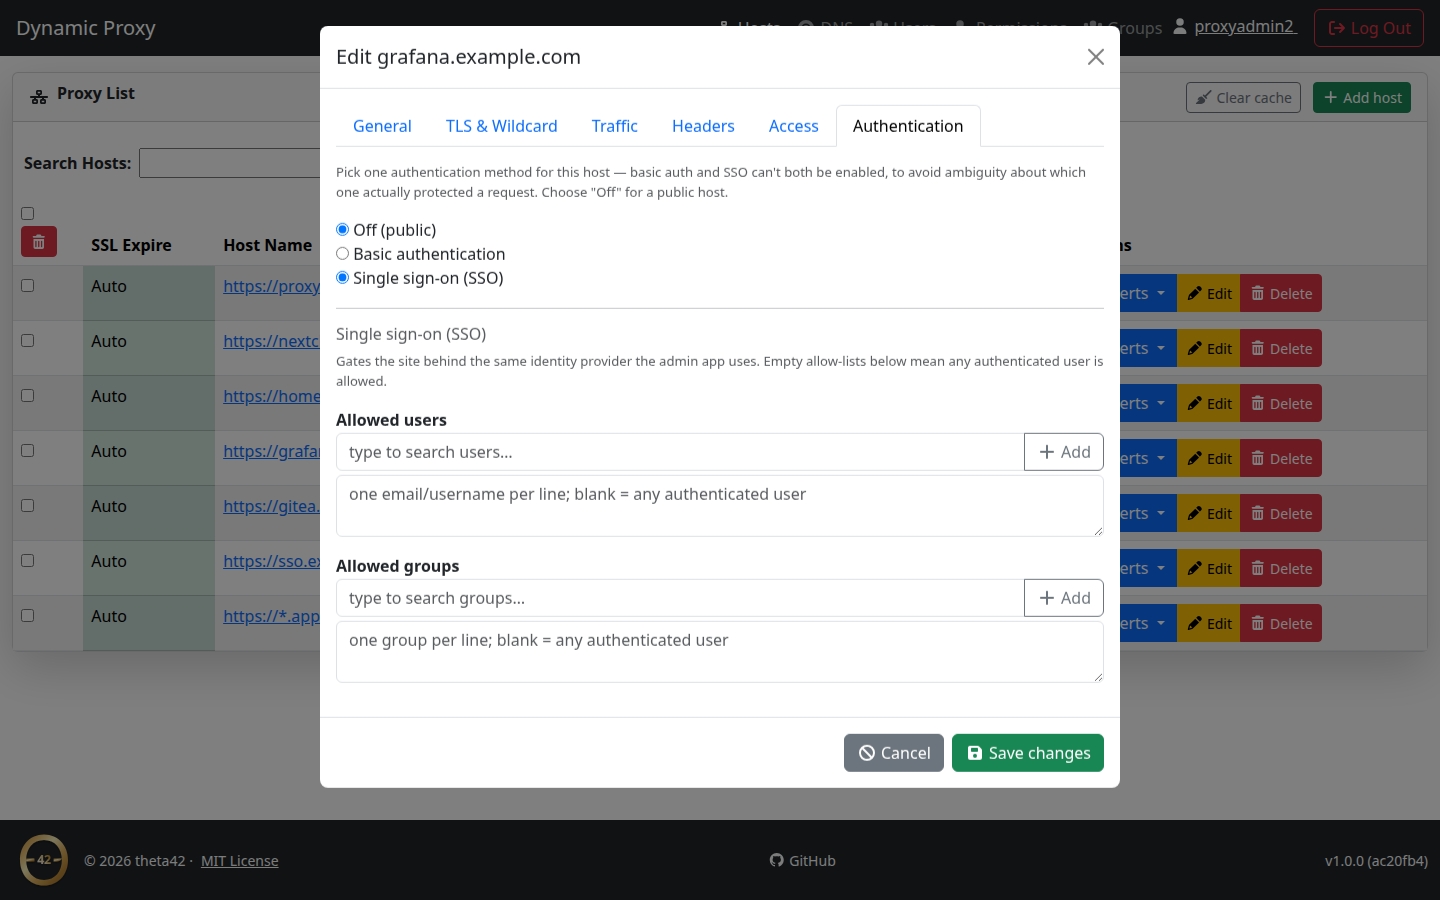
Task: Add the searched user to Allowed users
Action: (1064, 452)
